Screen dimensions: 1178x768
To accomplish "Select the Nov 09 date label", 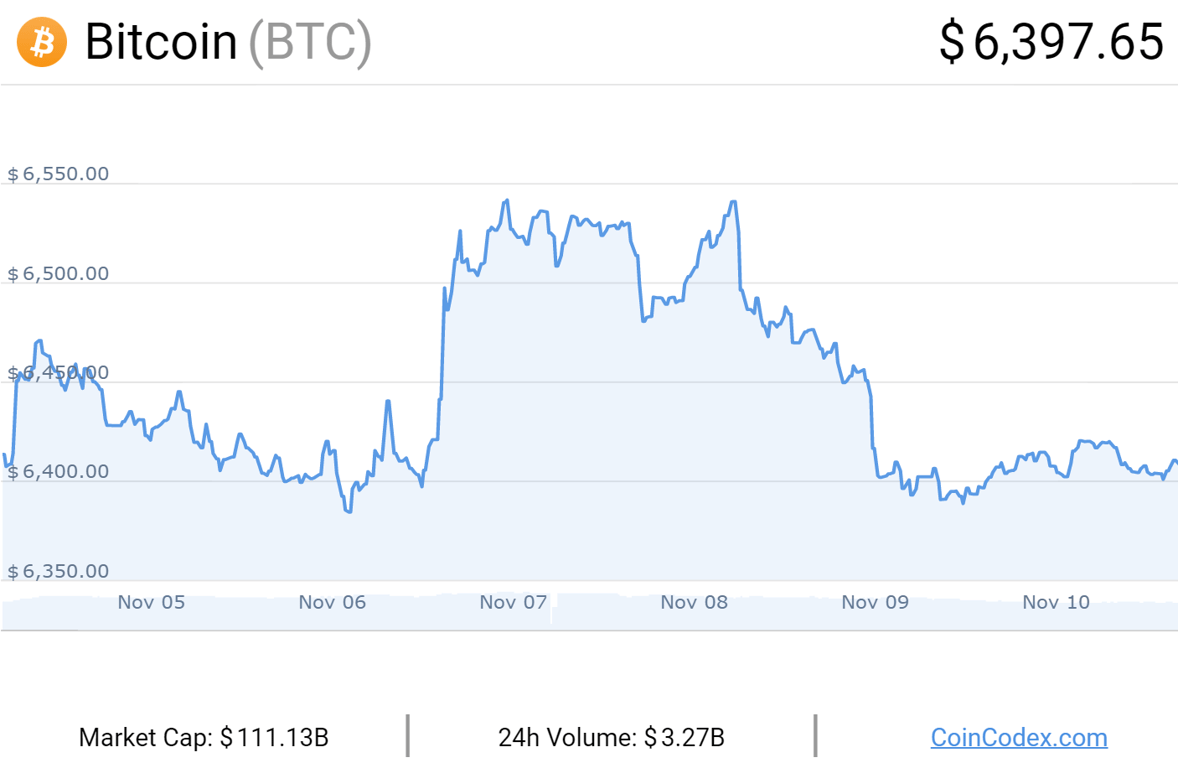I will tap(875, 602).
